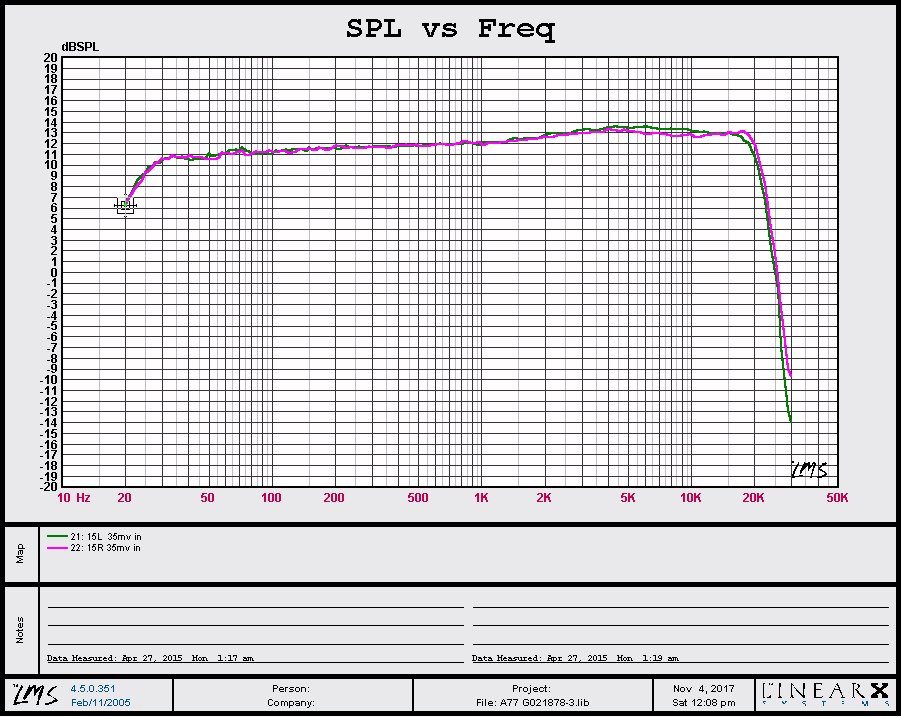
Task: Click the dBSPL axis unit label
Action: [80, 47]
